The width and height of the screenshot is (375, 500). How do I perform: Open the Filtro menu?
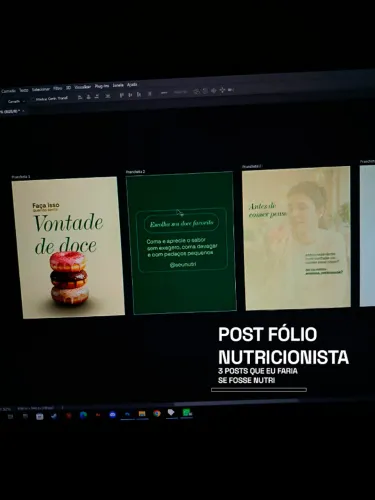click(58, 88)
